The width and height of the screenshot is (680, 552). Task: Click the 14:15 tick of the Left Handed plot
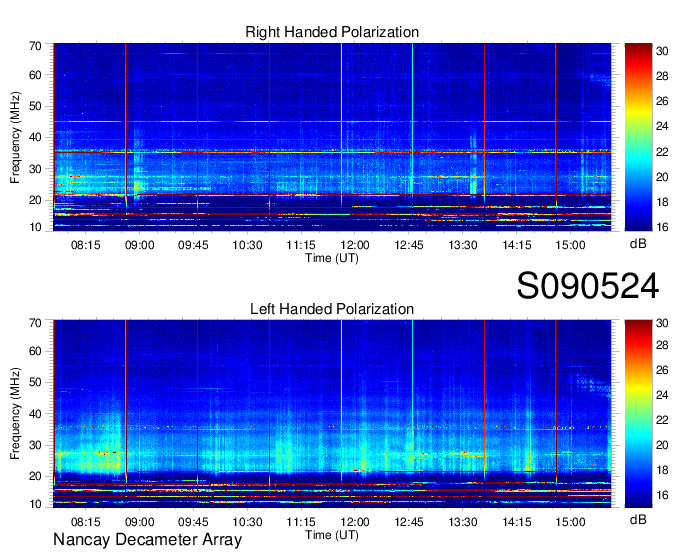(x=517, y=522)
